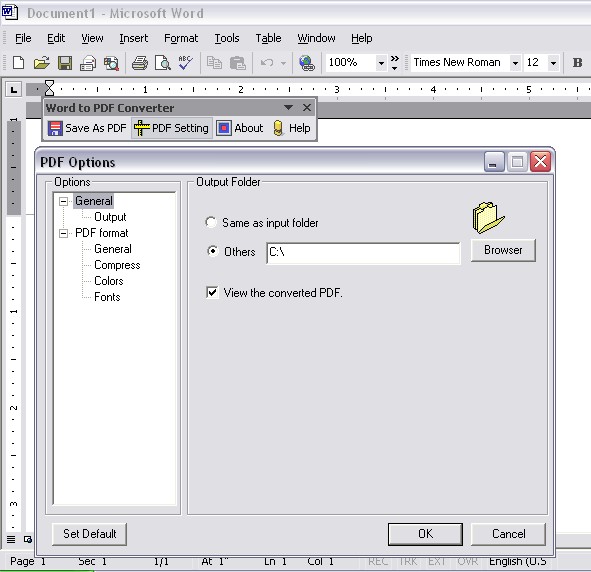
Task: Select Fonts in the options tree
Action: coord(107,297)
